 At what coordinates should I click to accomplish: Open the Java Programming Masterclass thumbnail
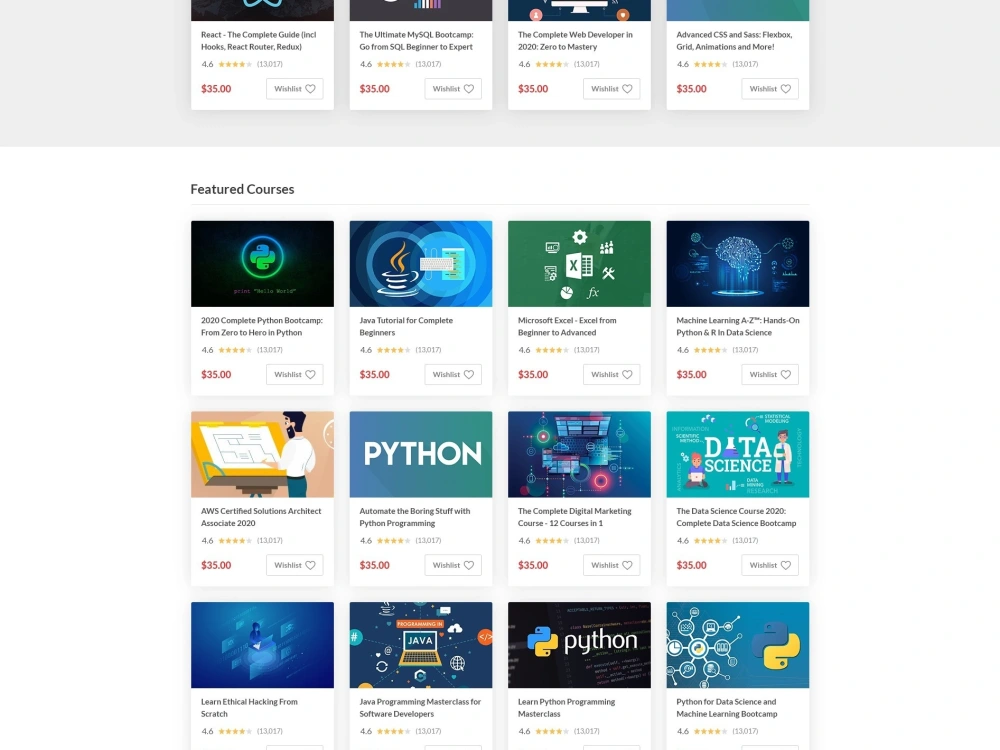(x=421, y=645)
